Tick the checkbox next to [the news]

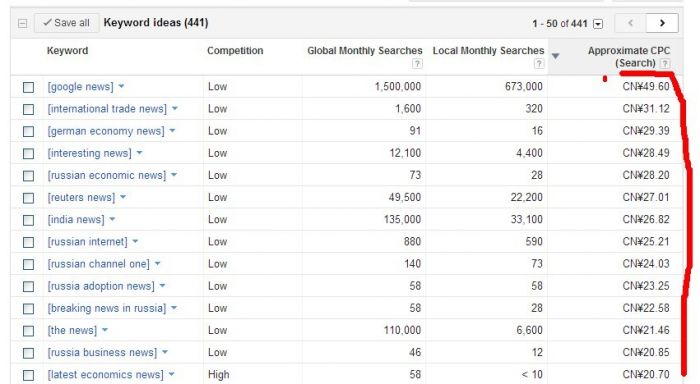click(29, 331)
